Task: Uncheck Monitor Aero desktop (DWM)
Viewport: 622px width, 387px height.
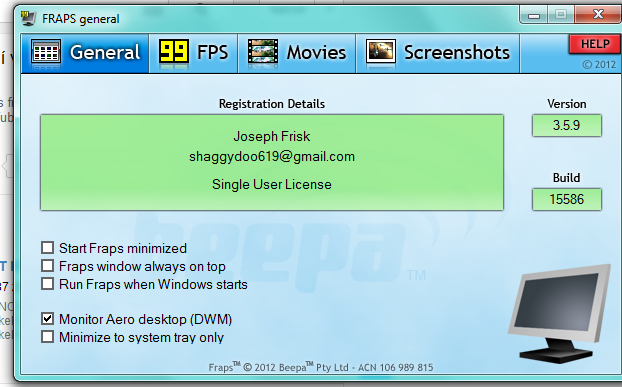Action: [48, 319]
